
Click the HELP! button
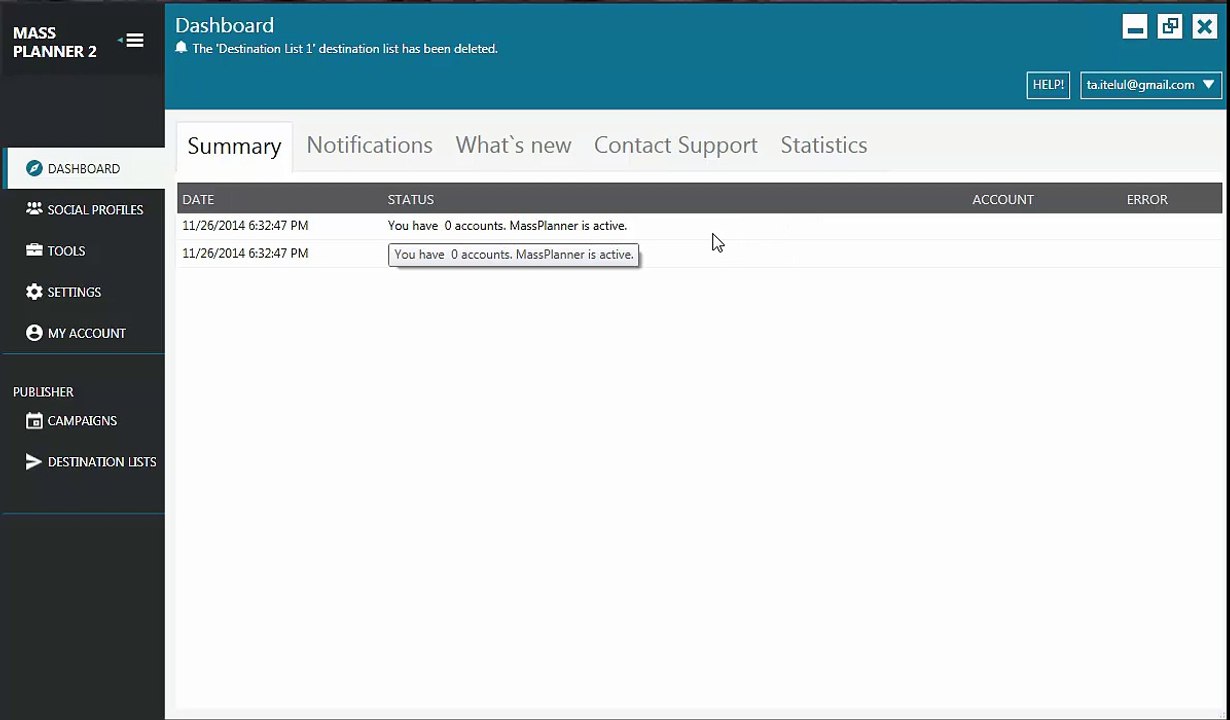(x=1048, y=85)
